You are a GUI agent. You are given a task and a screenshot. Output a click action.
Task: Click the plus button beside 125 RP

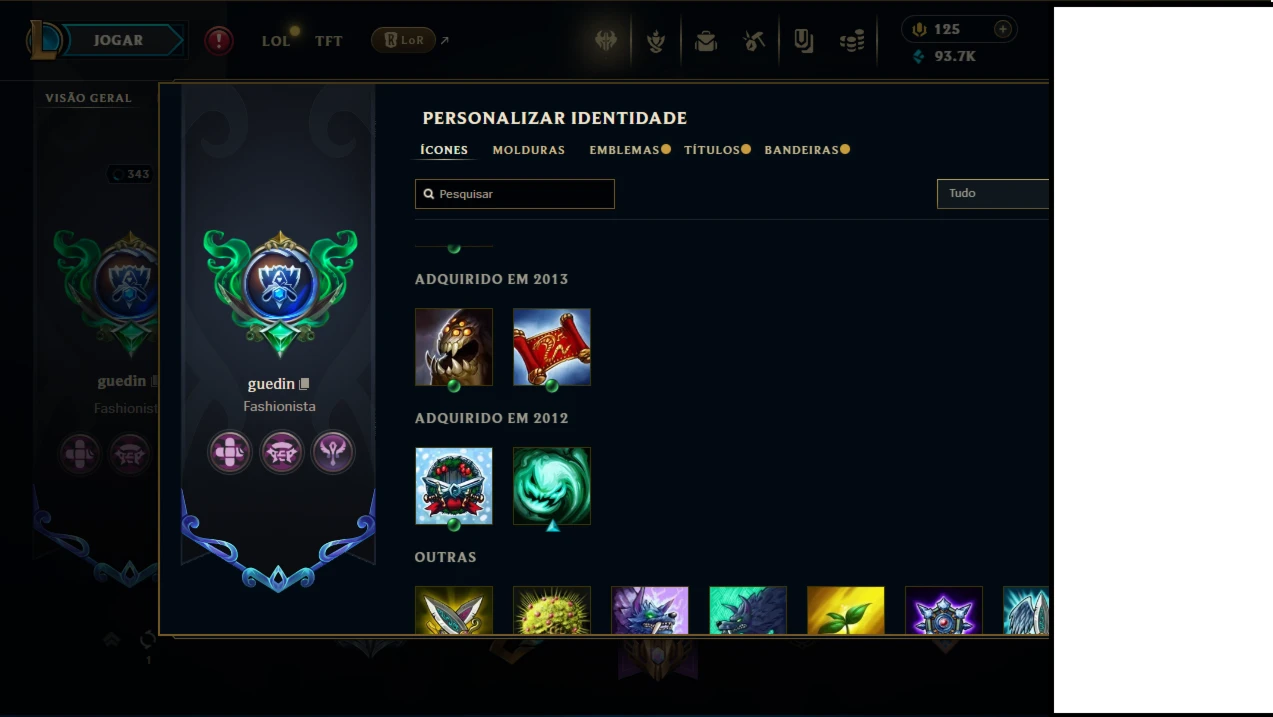click(1003, 29)
